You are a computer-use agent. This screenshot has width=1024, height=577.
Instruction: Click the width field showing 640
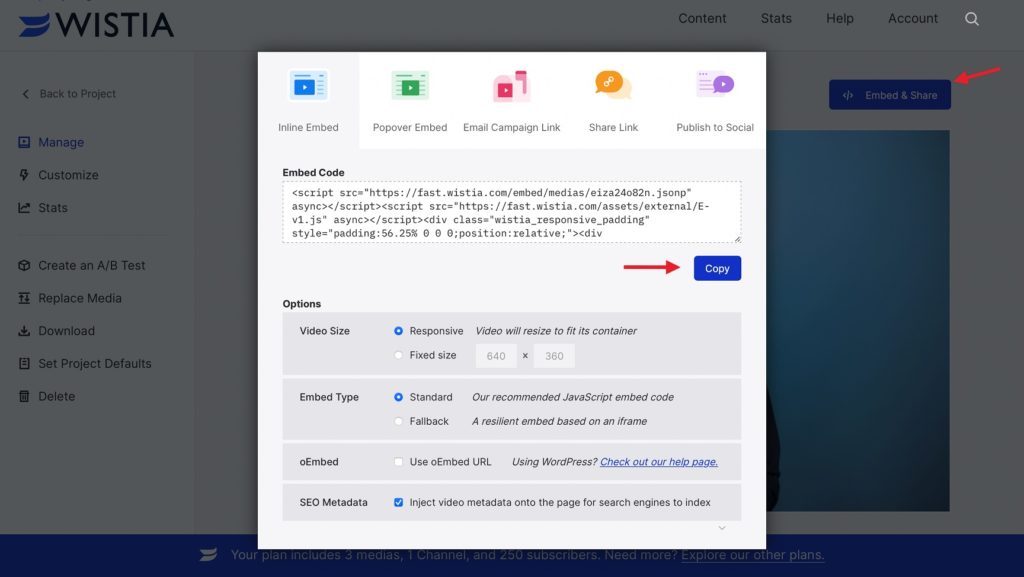pyautogui.click(x=496, y=356)
